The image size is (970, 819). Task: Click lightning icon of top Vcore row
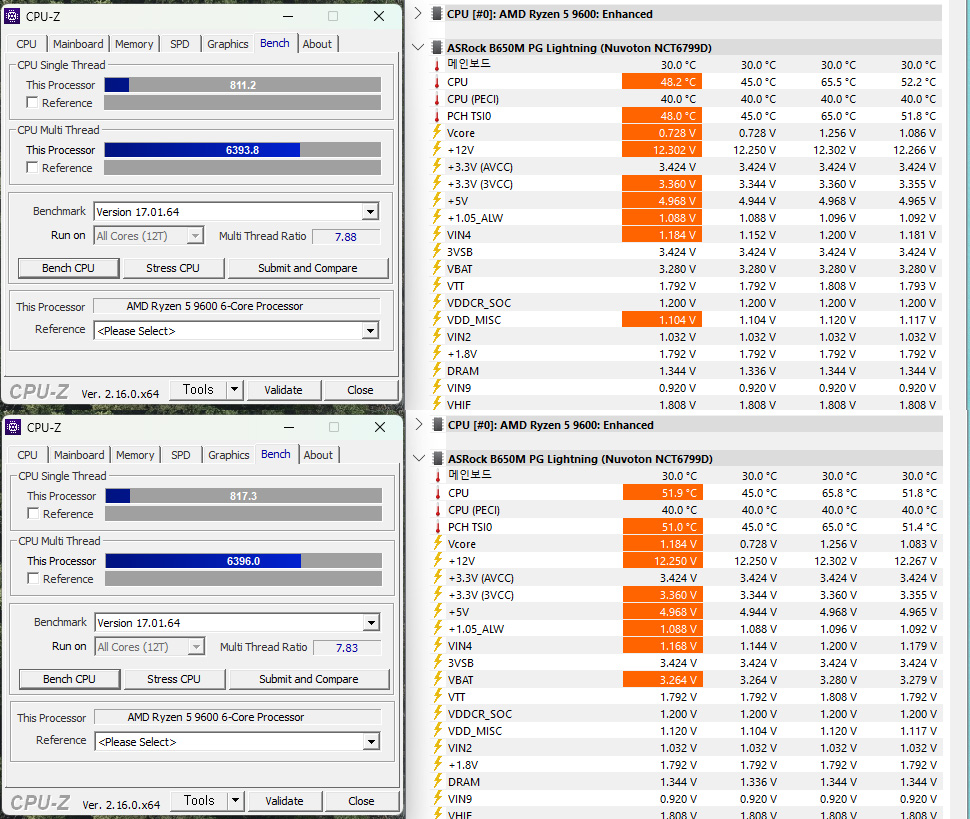[437, 132]
